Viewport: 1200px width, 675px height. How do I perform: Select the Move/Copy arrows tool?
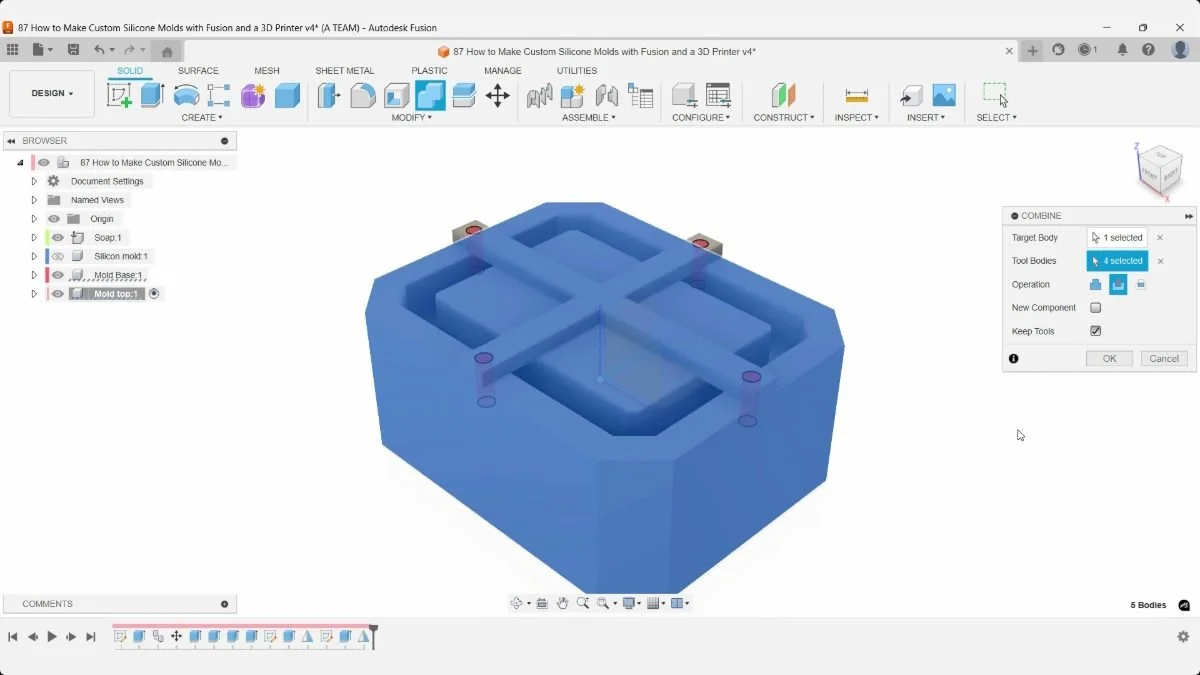[497, 96]
